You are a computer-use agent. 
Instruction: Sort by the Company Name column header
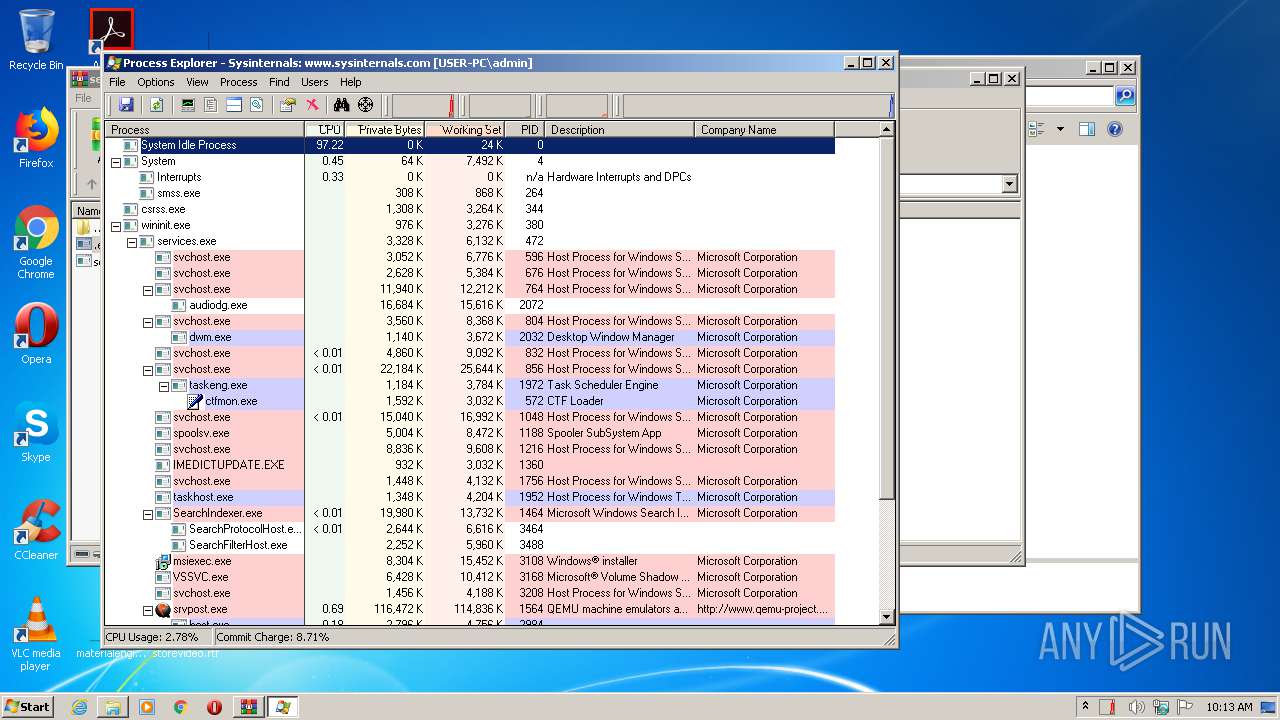pos(764,129)
